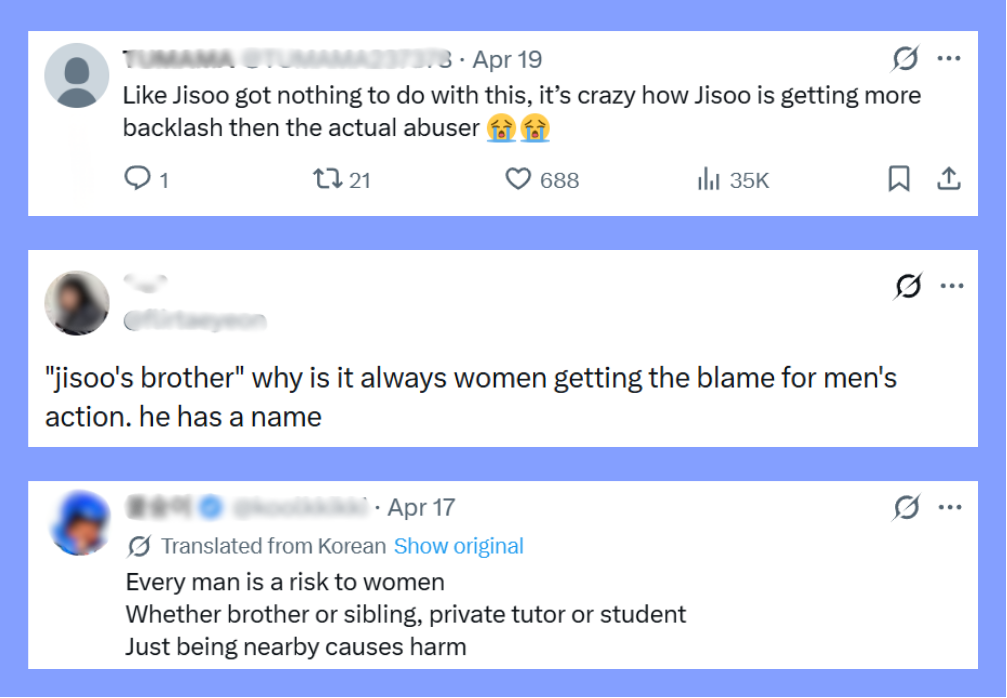The width and height of the screenshot is (1007, 698).
Task: Open the Apr 19 timestamp link
Action: [x=506, y=60]
